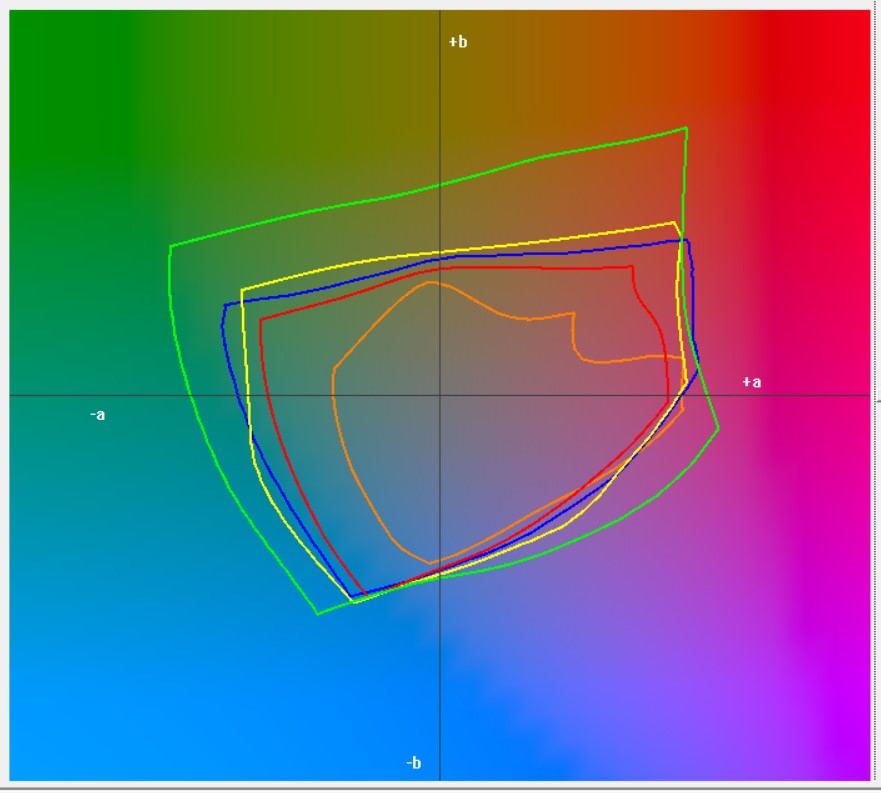
Task: Select the yellow gamut outline's top-right corner
Action: coord(675,222)
